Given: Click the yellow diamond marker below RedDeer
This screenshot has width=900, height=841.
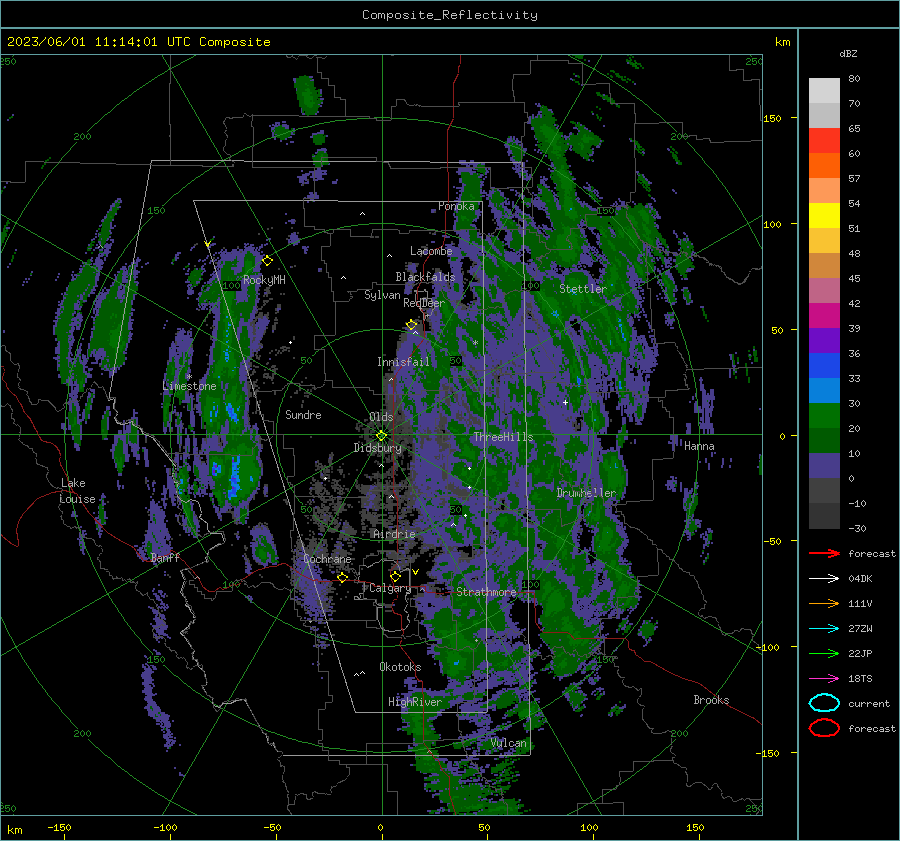Looking at the screenshot, I should point(411,325).
